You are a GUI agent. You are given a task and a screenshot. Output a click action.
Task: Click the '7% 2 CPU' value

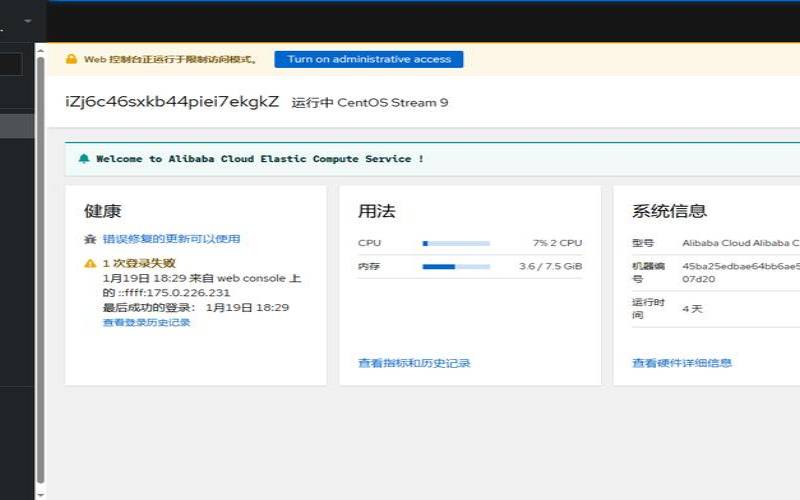pos(557,243)
